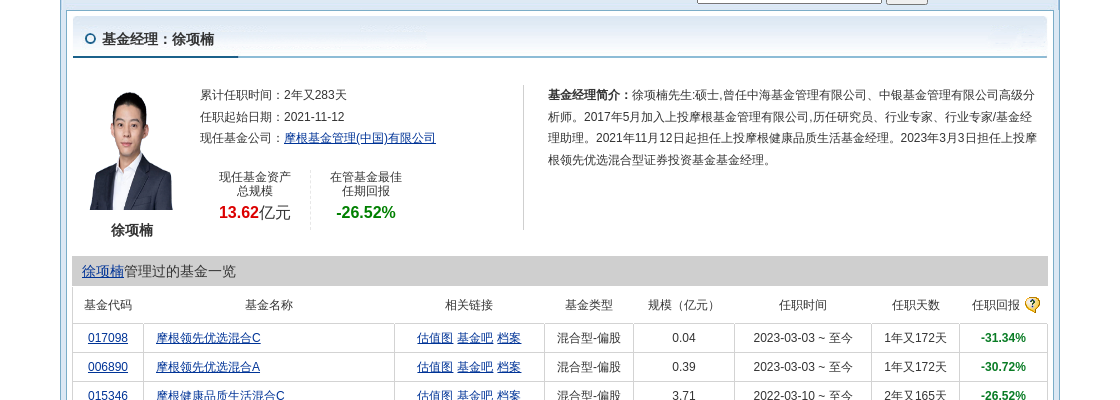Click the 累计任职时间：2年又283天 text

[273, 95]
